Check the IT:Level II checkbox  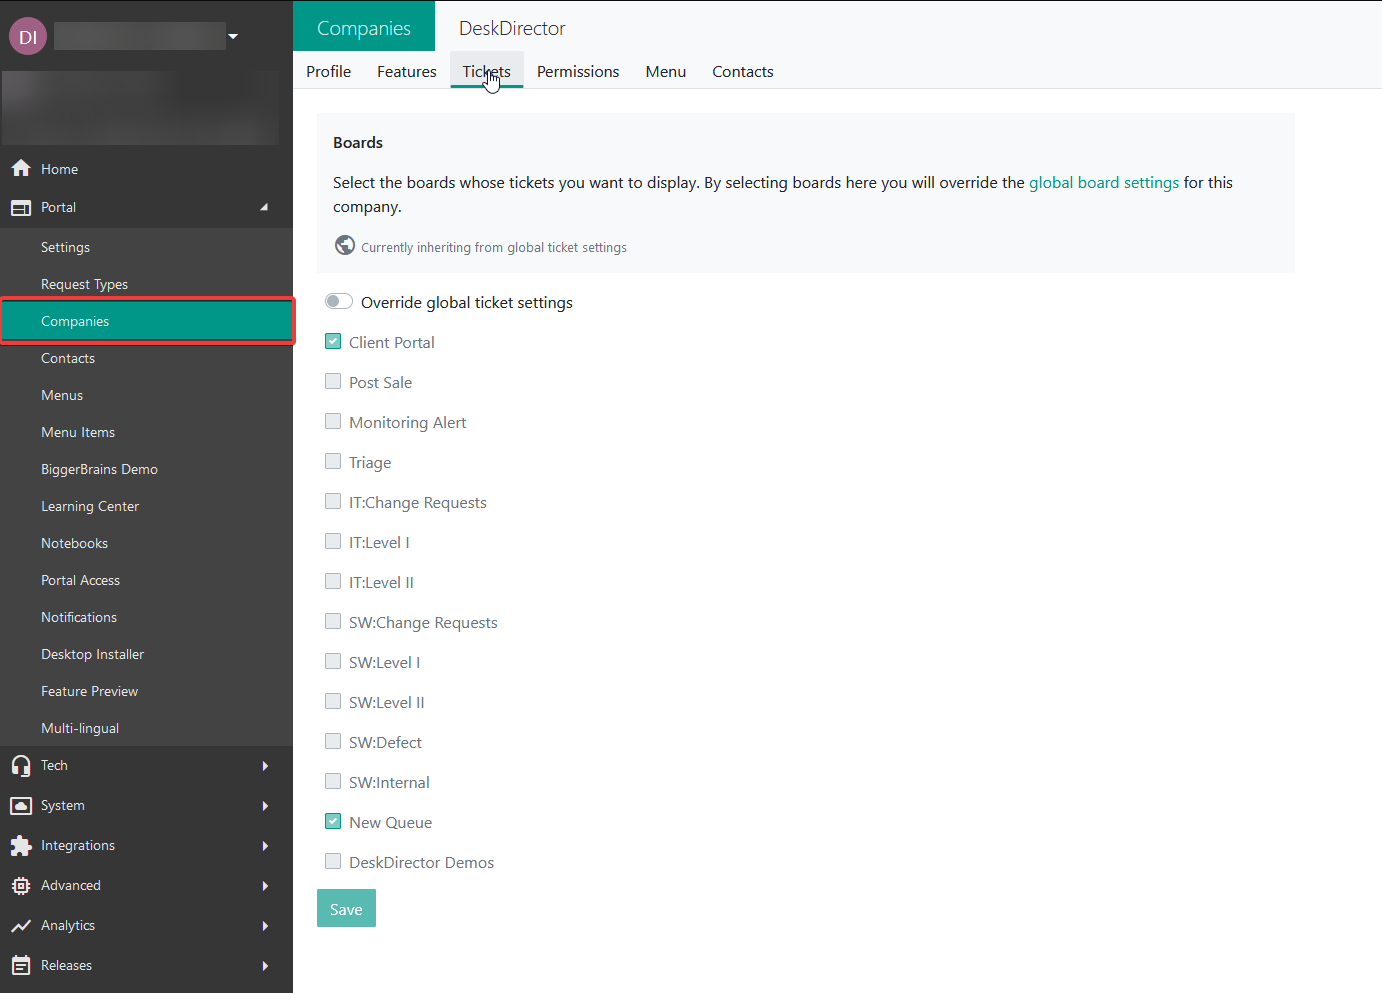point(333,581)
